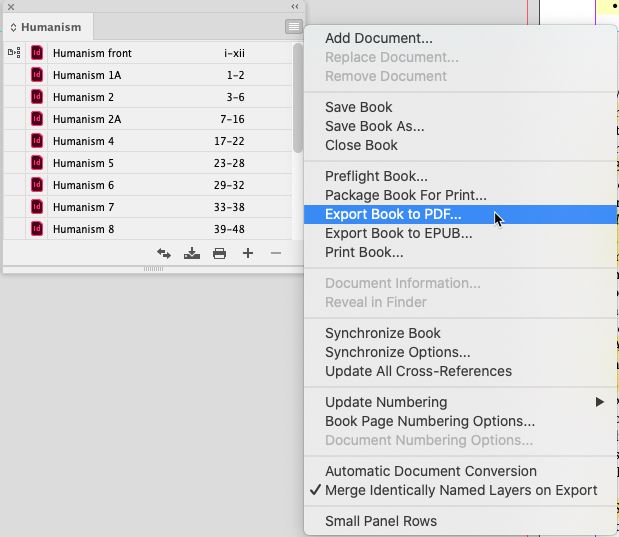Click the InDesign icon of Humanism 8
The height and width of the screenshot is (537, 619).
(37, 229)
